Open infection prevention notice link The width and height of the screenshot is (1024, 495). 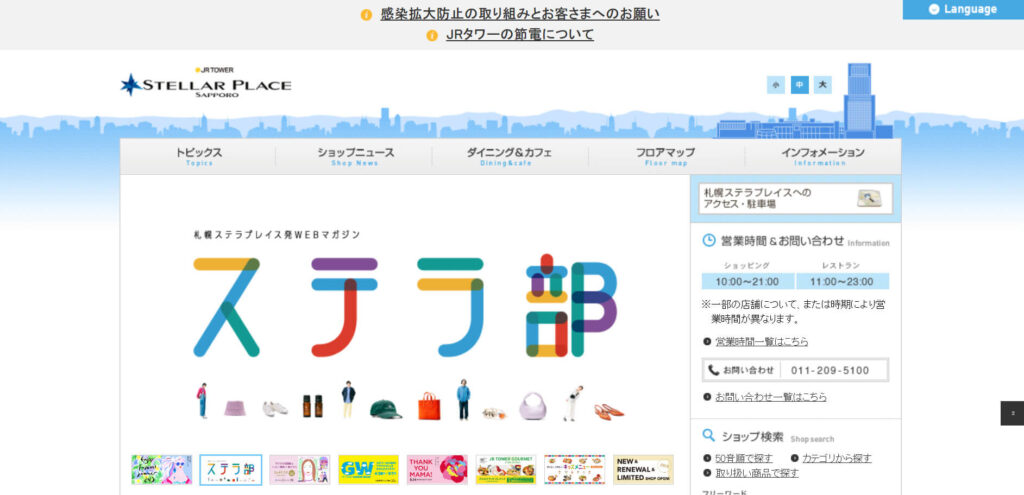pyautogui.click(x=520, y=14)
